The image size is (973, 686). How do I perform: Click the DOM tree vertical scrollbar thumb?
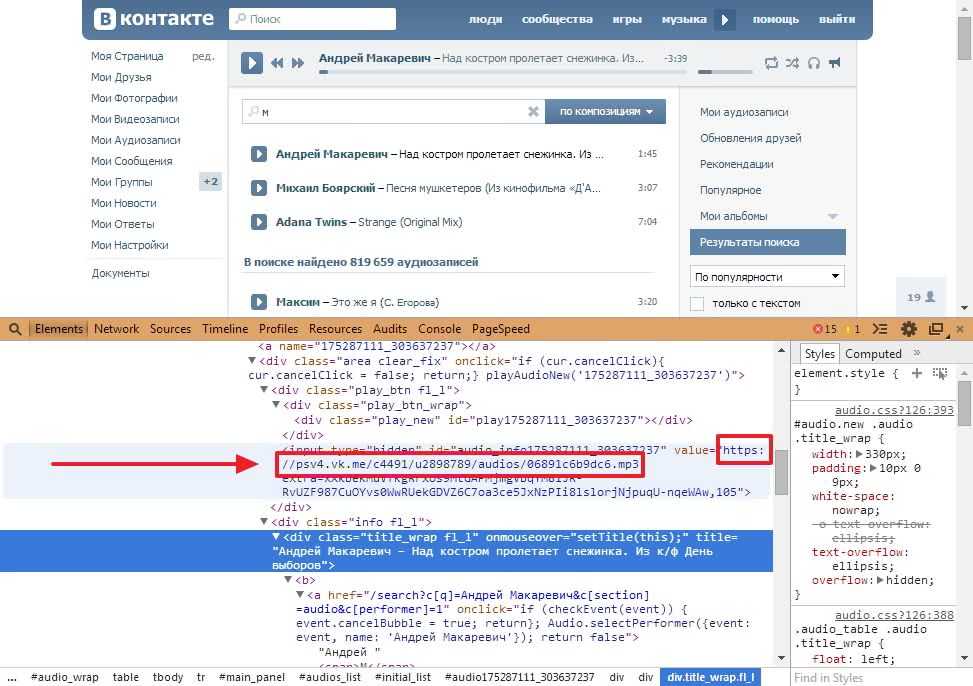(781, 471)
